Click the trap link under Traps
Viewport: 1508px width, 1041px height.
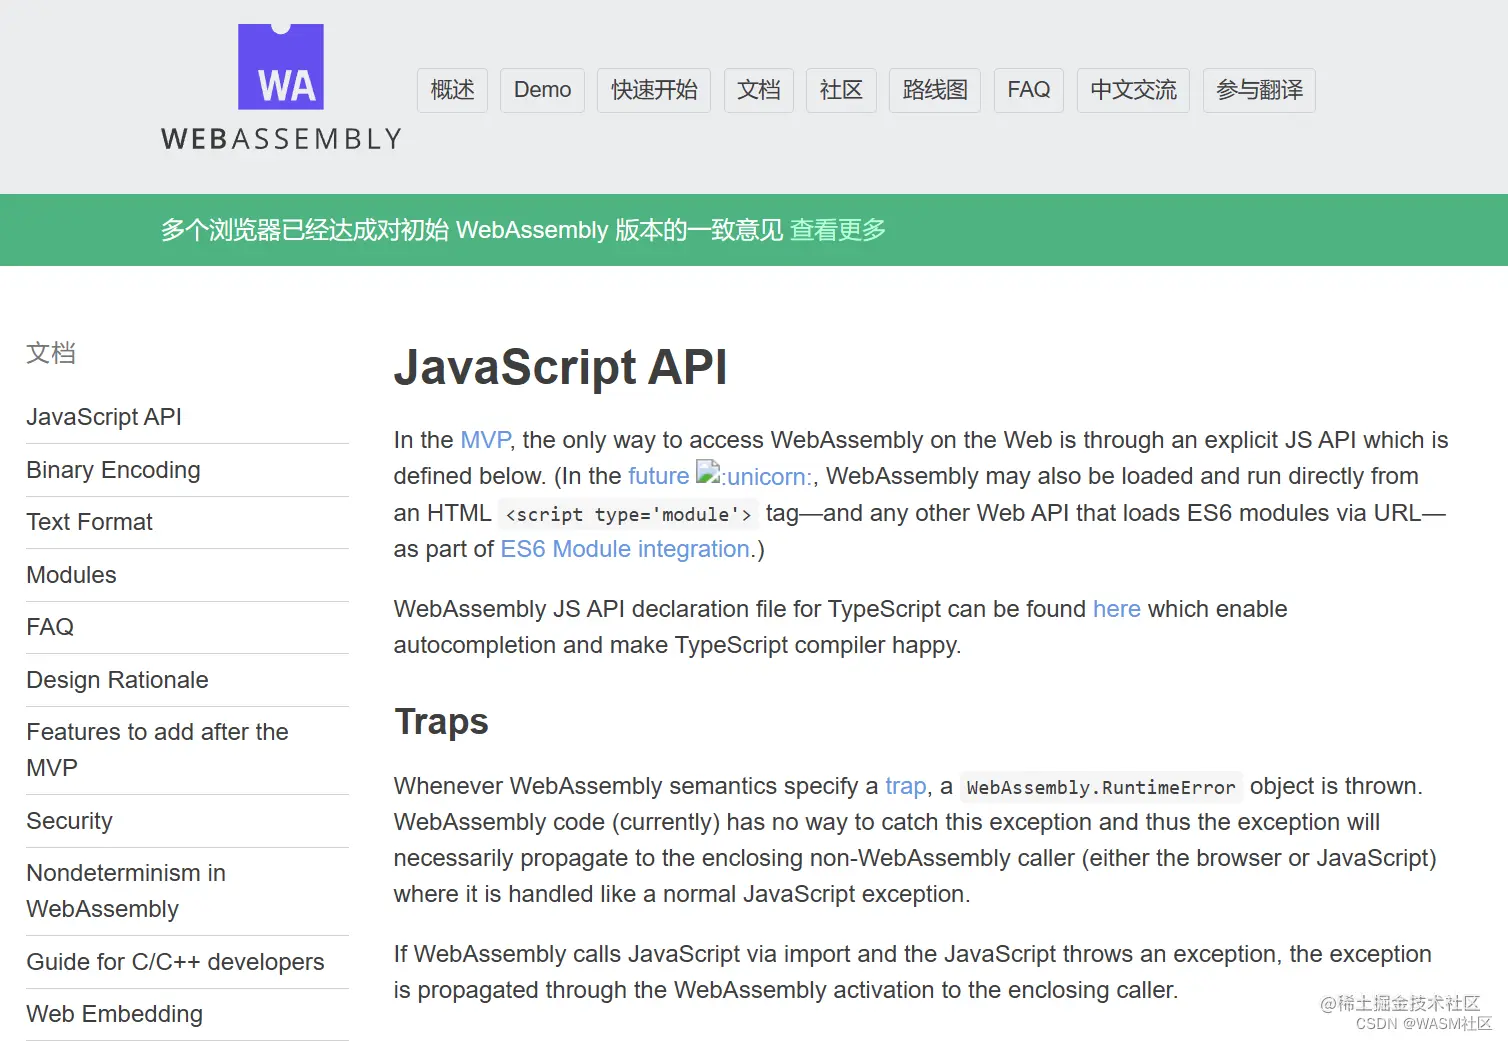coord(905,786)
